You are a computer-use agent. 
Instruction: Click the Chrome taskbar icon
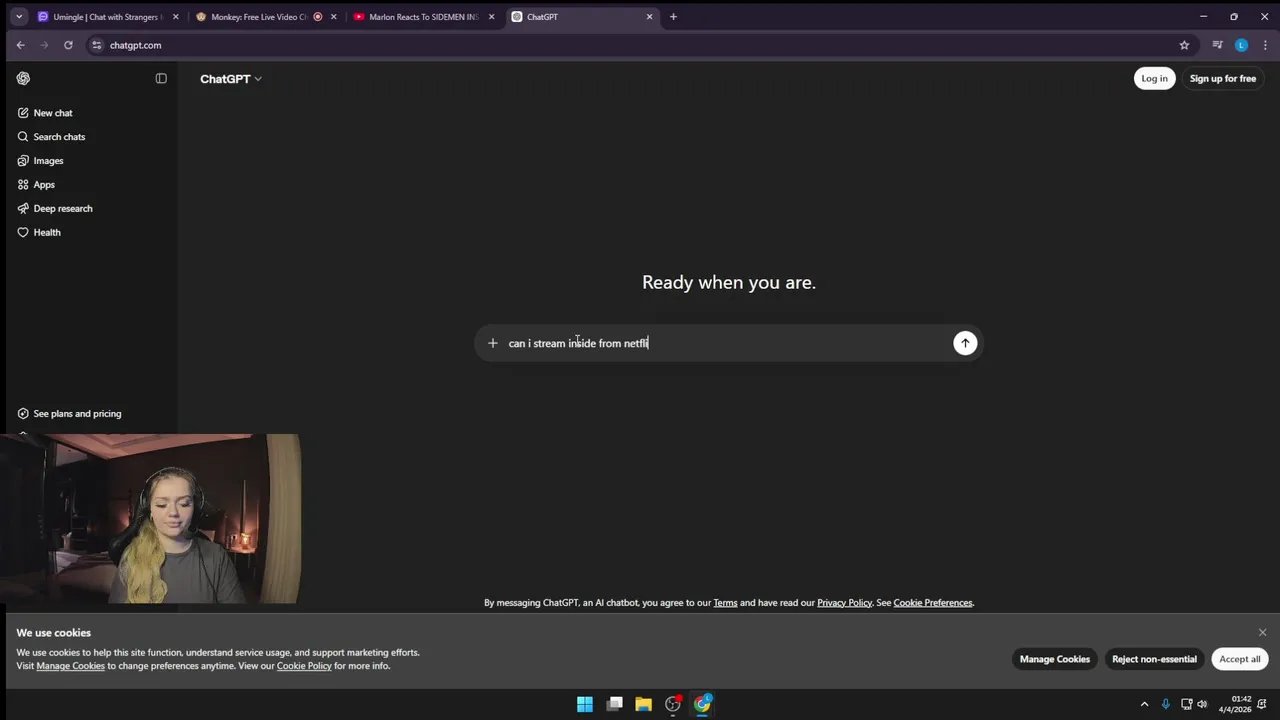coord(702,704)
